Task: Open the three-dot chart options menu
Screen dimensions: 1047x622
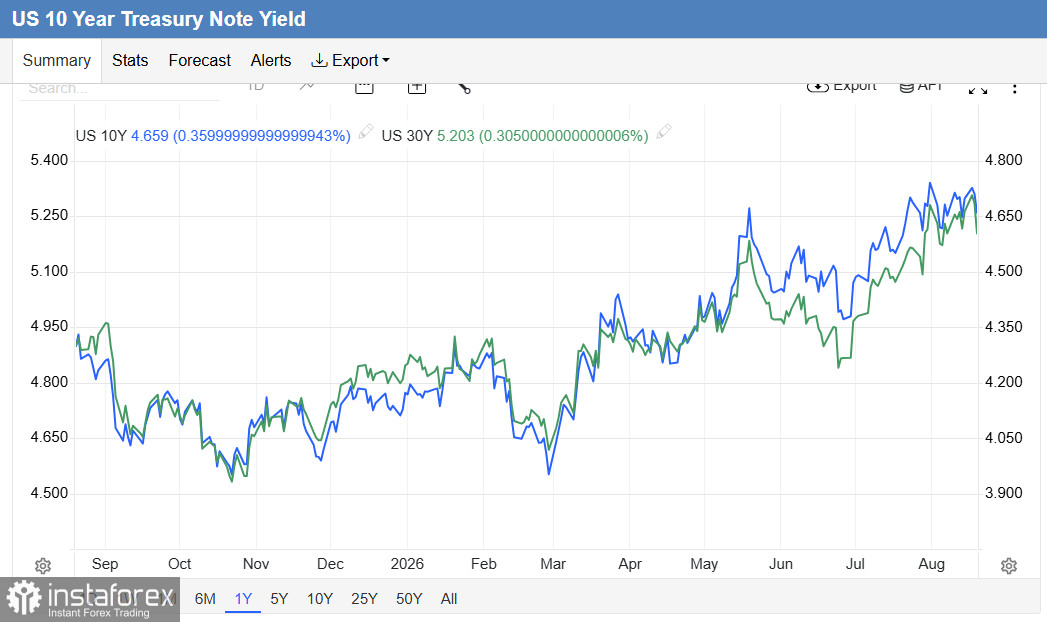Action: pyautogui.click(x=1014, y=89)
